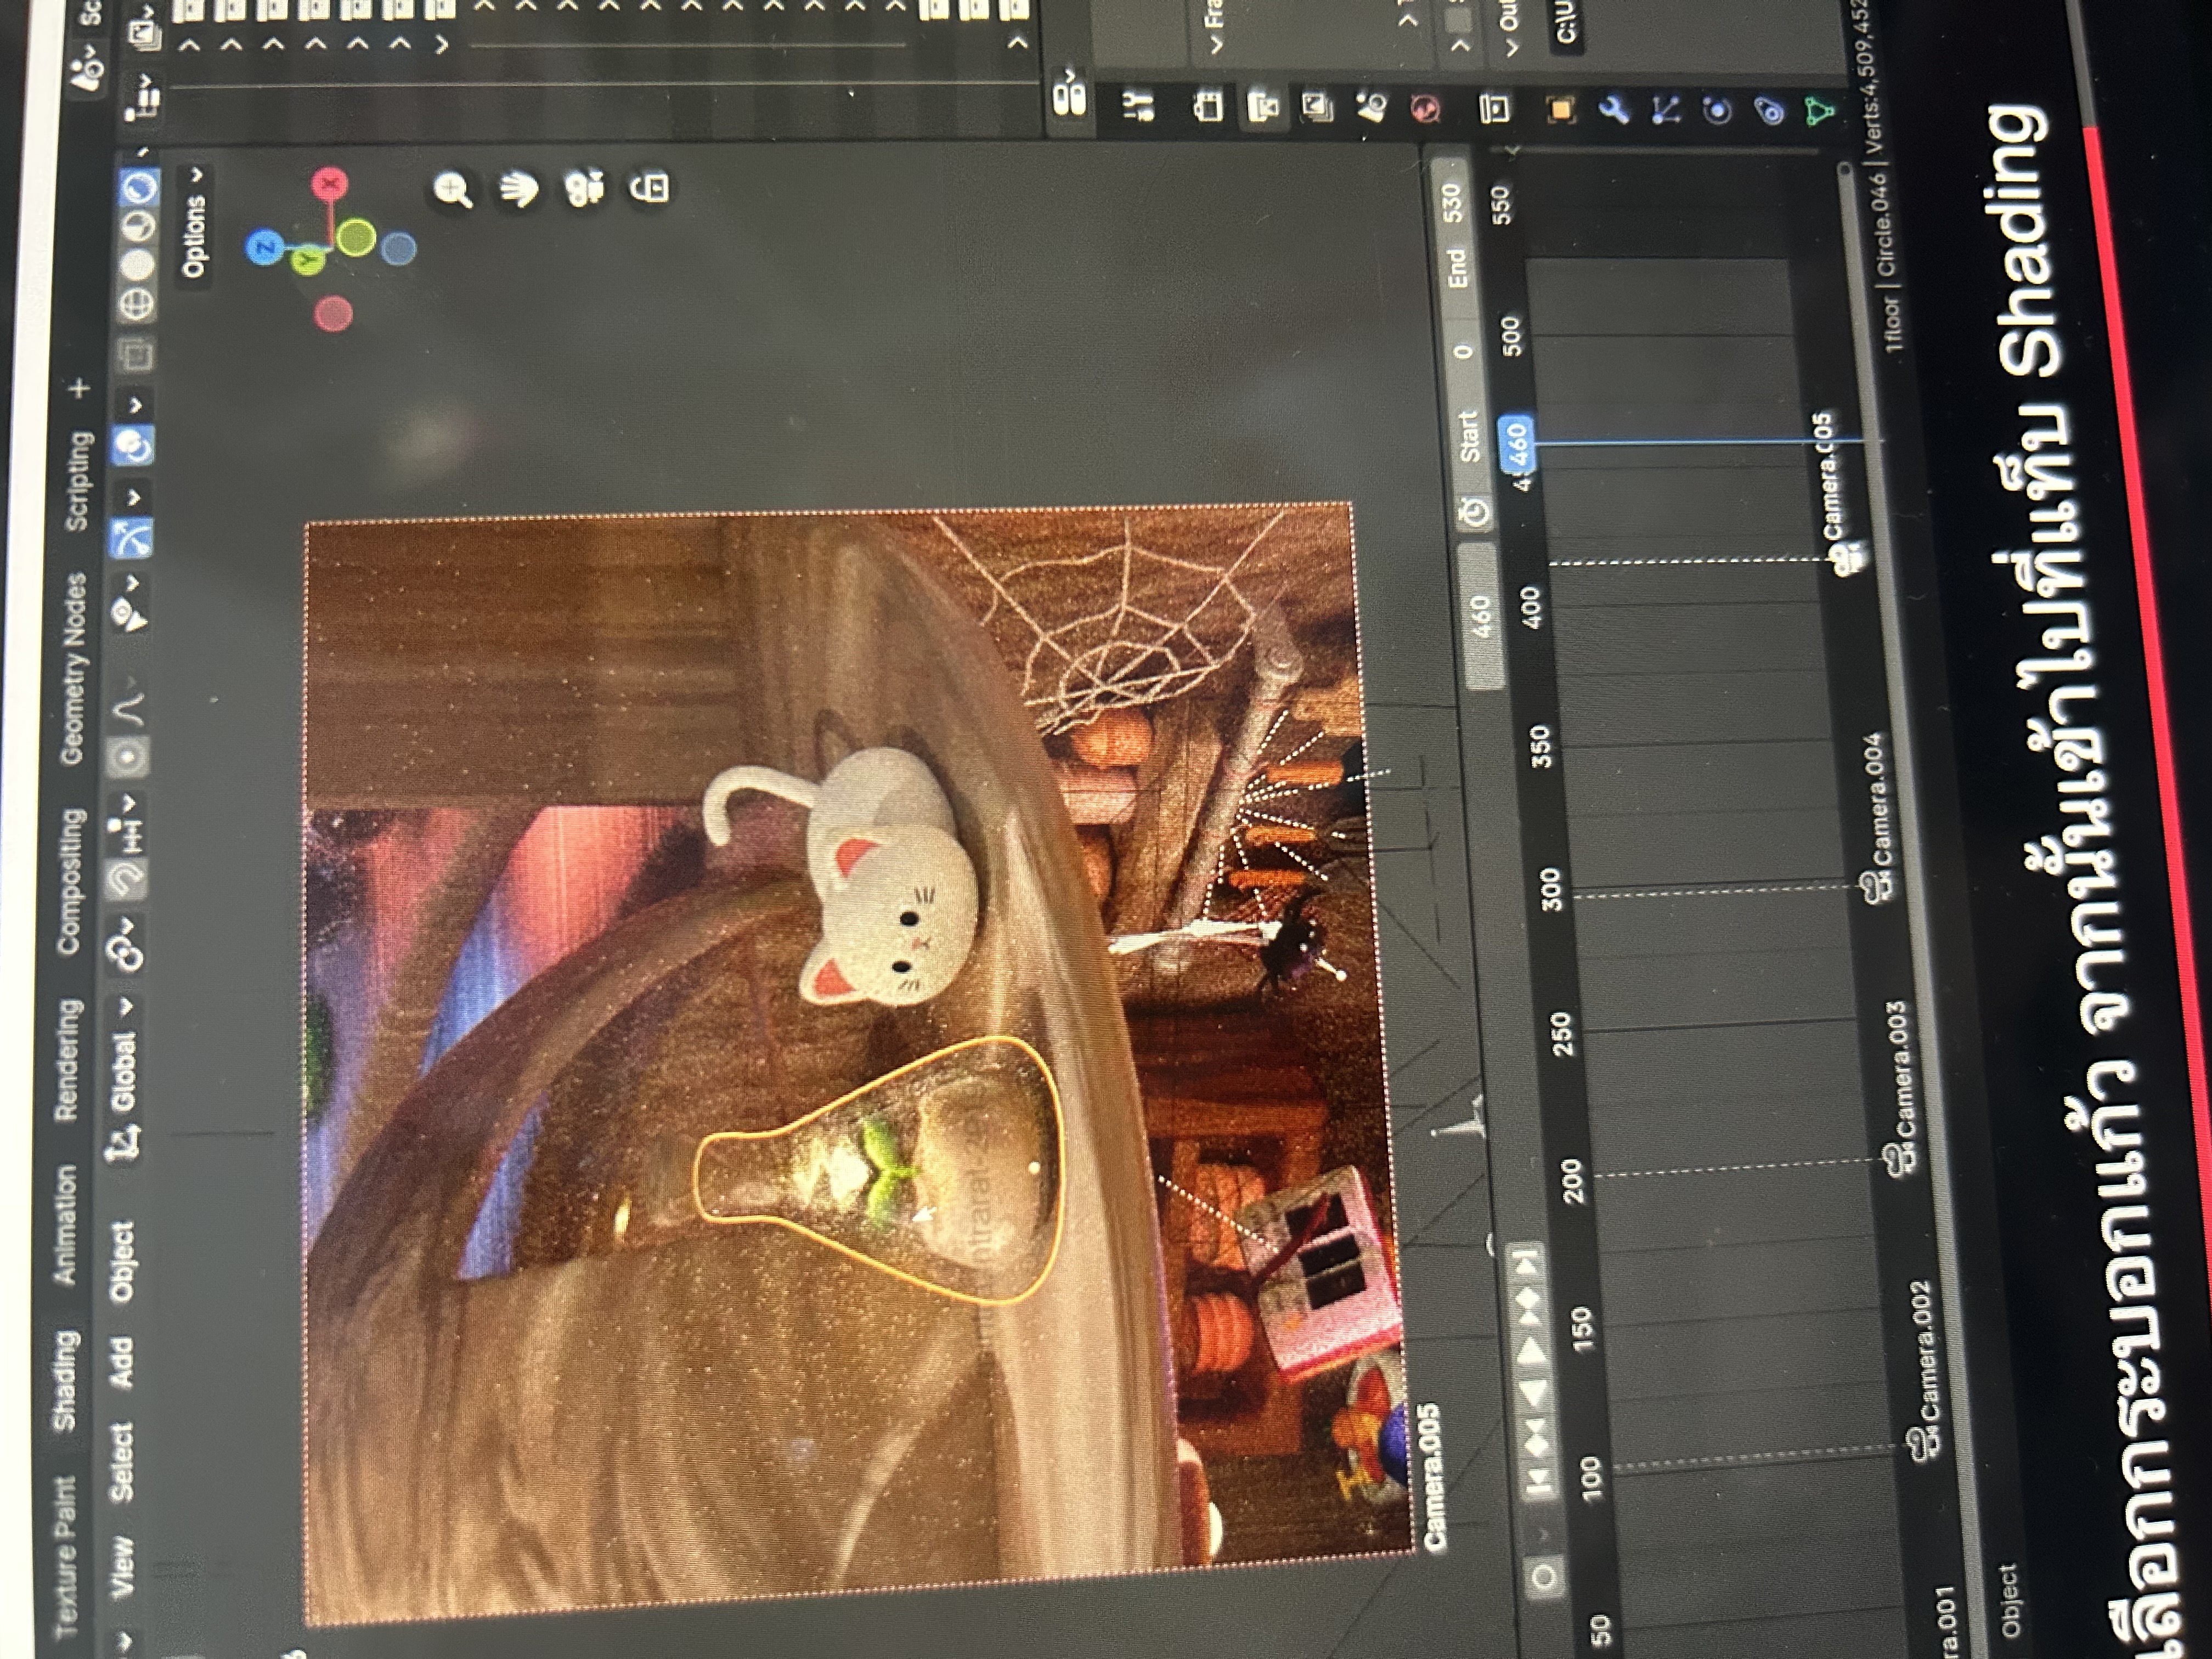This screenshot has width=2212, height=1659.
Task: Open the Physics properties tab icon
Action: click(x=1717, y=111)
